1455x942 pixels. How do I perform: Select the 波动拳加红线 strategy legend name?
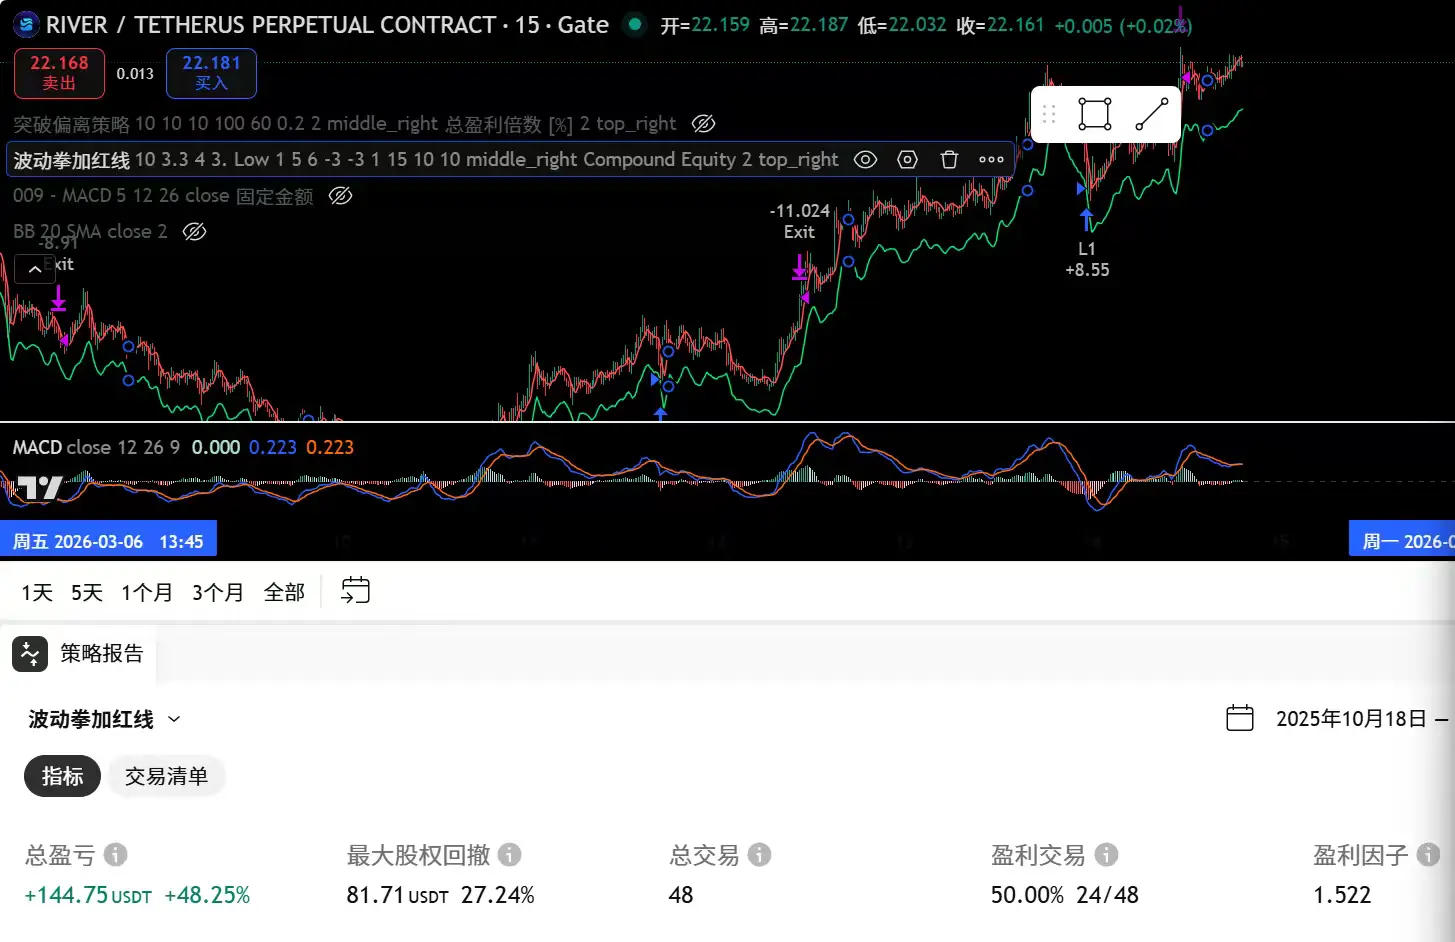point(71,160)
